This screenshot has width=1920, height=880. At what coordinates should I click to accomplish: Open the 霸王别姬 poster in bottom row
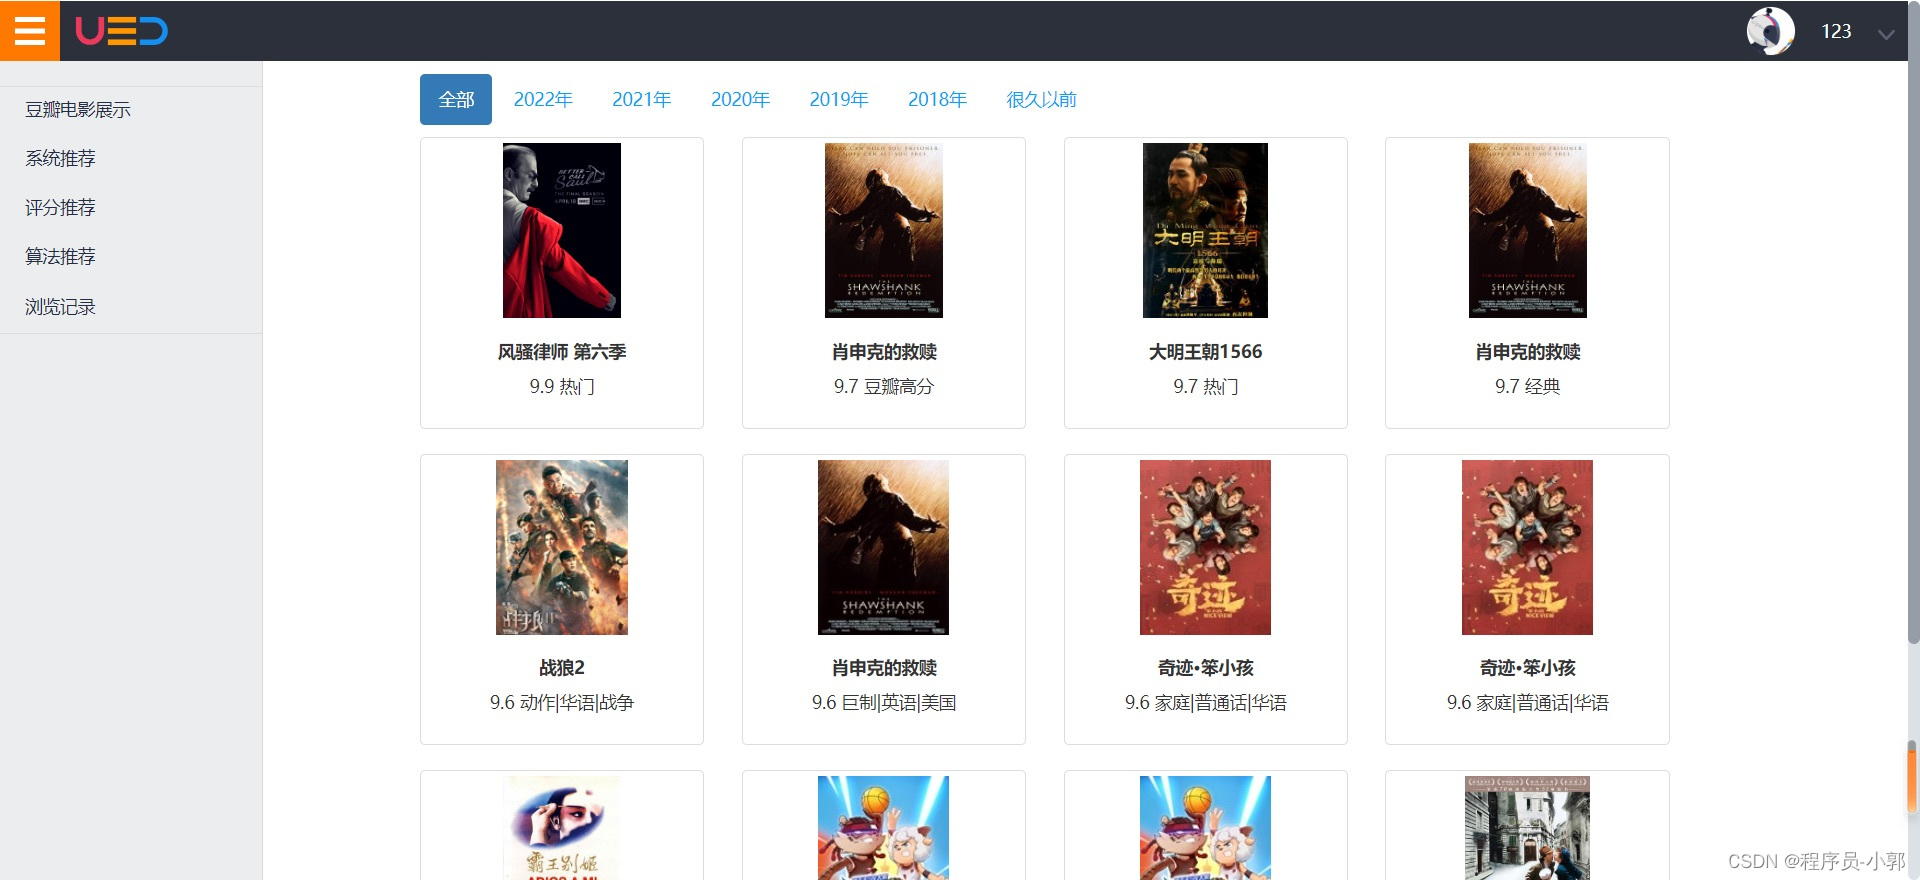pos(562,828)
